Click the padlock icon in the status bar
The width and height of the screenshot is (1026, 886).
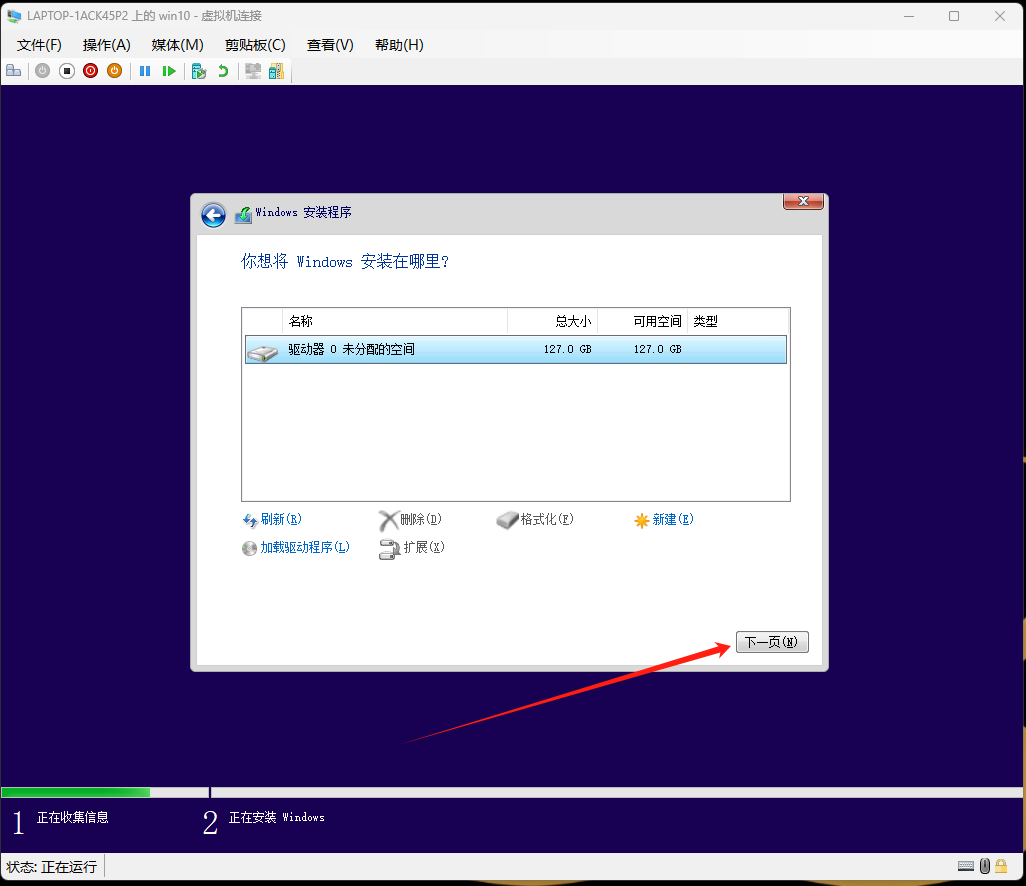pos(1001,866)
